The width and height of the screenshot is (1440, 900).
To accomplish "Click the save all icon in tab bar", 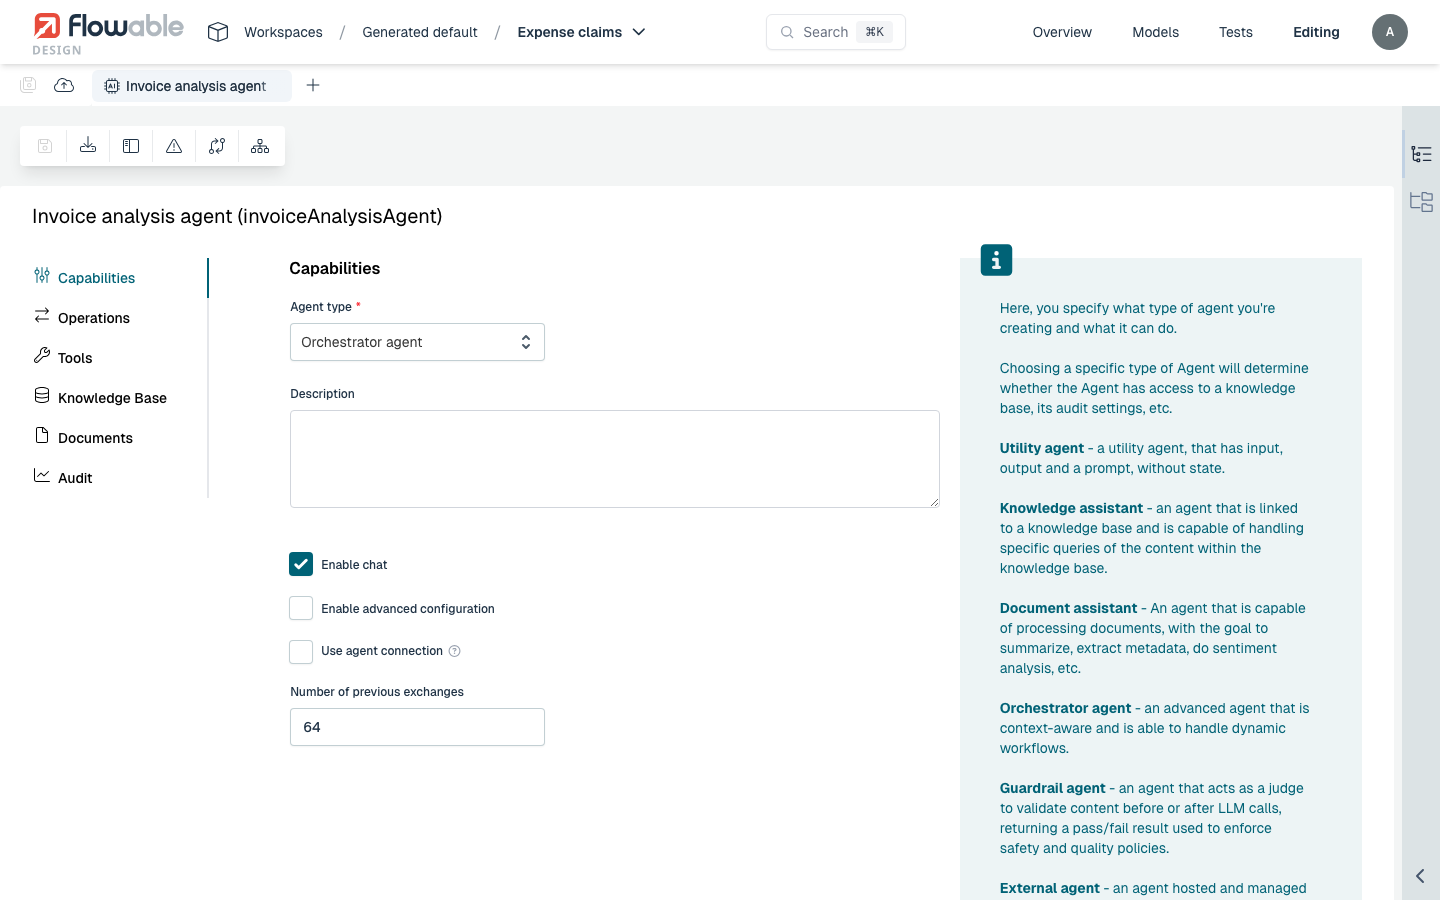I will click(28, 85).
